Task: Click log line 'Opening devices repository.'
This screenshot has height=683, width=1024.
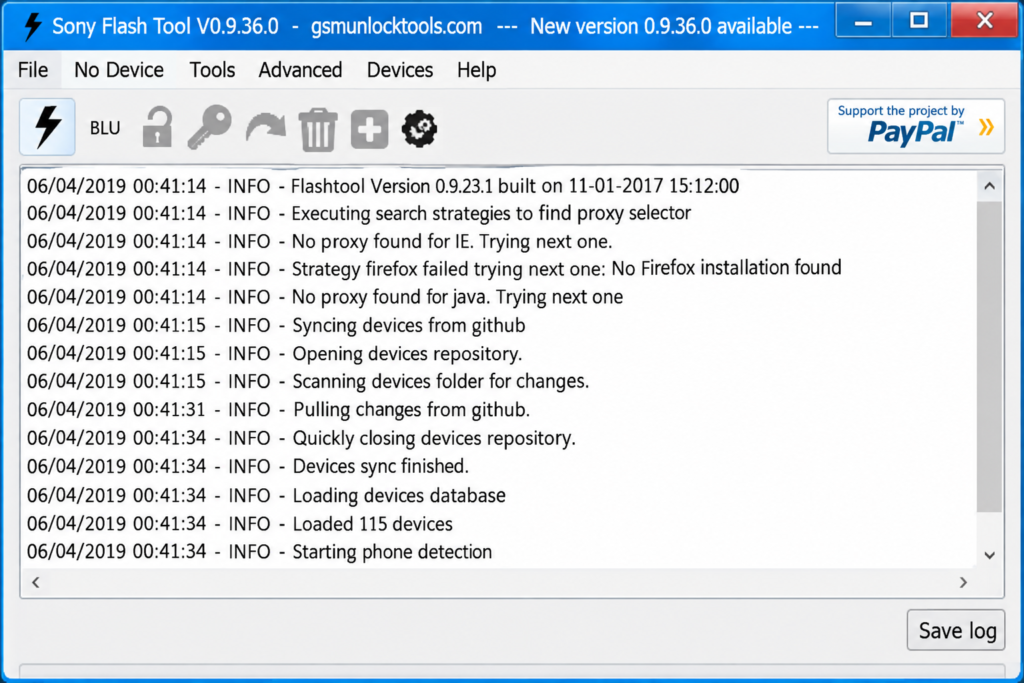Action: coord(274,353)
